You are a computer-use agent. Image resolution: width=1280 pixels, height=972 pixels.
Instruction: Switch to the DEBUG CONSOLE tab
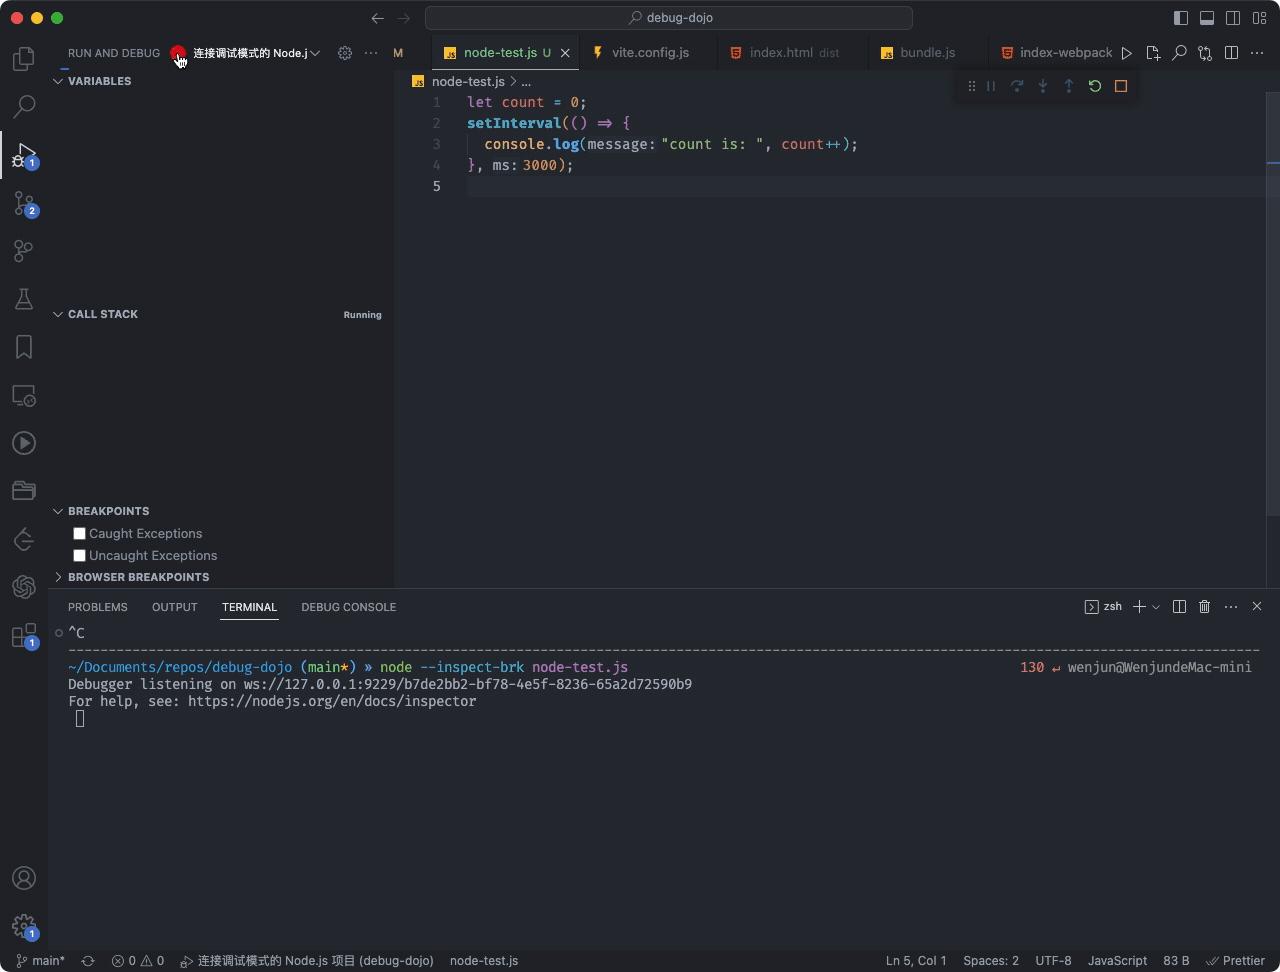click(348, 607)
